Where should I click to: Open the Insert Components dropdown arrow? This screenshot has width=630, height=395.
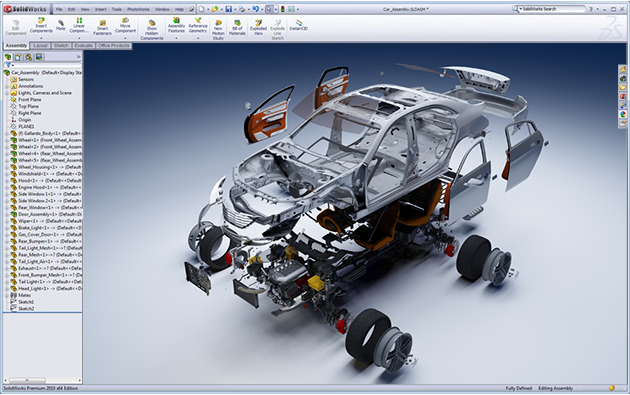[41, 38]
